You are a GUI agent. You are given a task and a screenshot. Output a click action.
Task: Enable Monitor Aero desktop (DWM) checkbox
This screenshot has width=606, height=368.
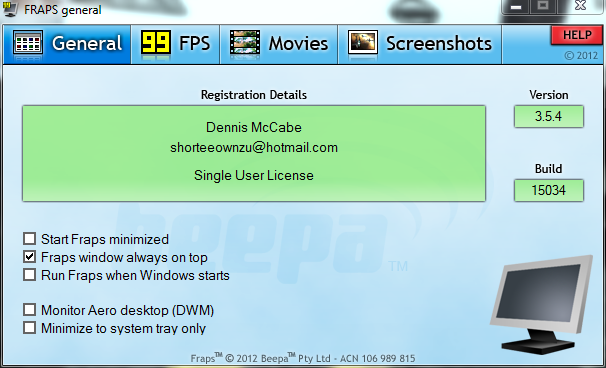pyautogui.click(x=29, y=310)
